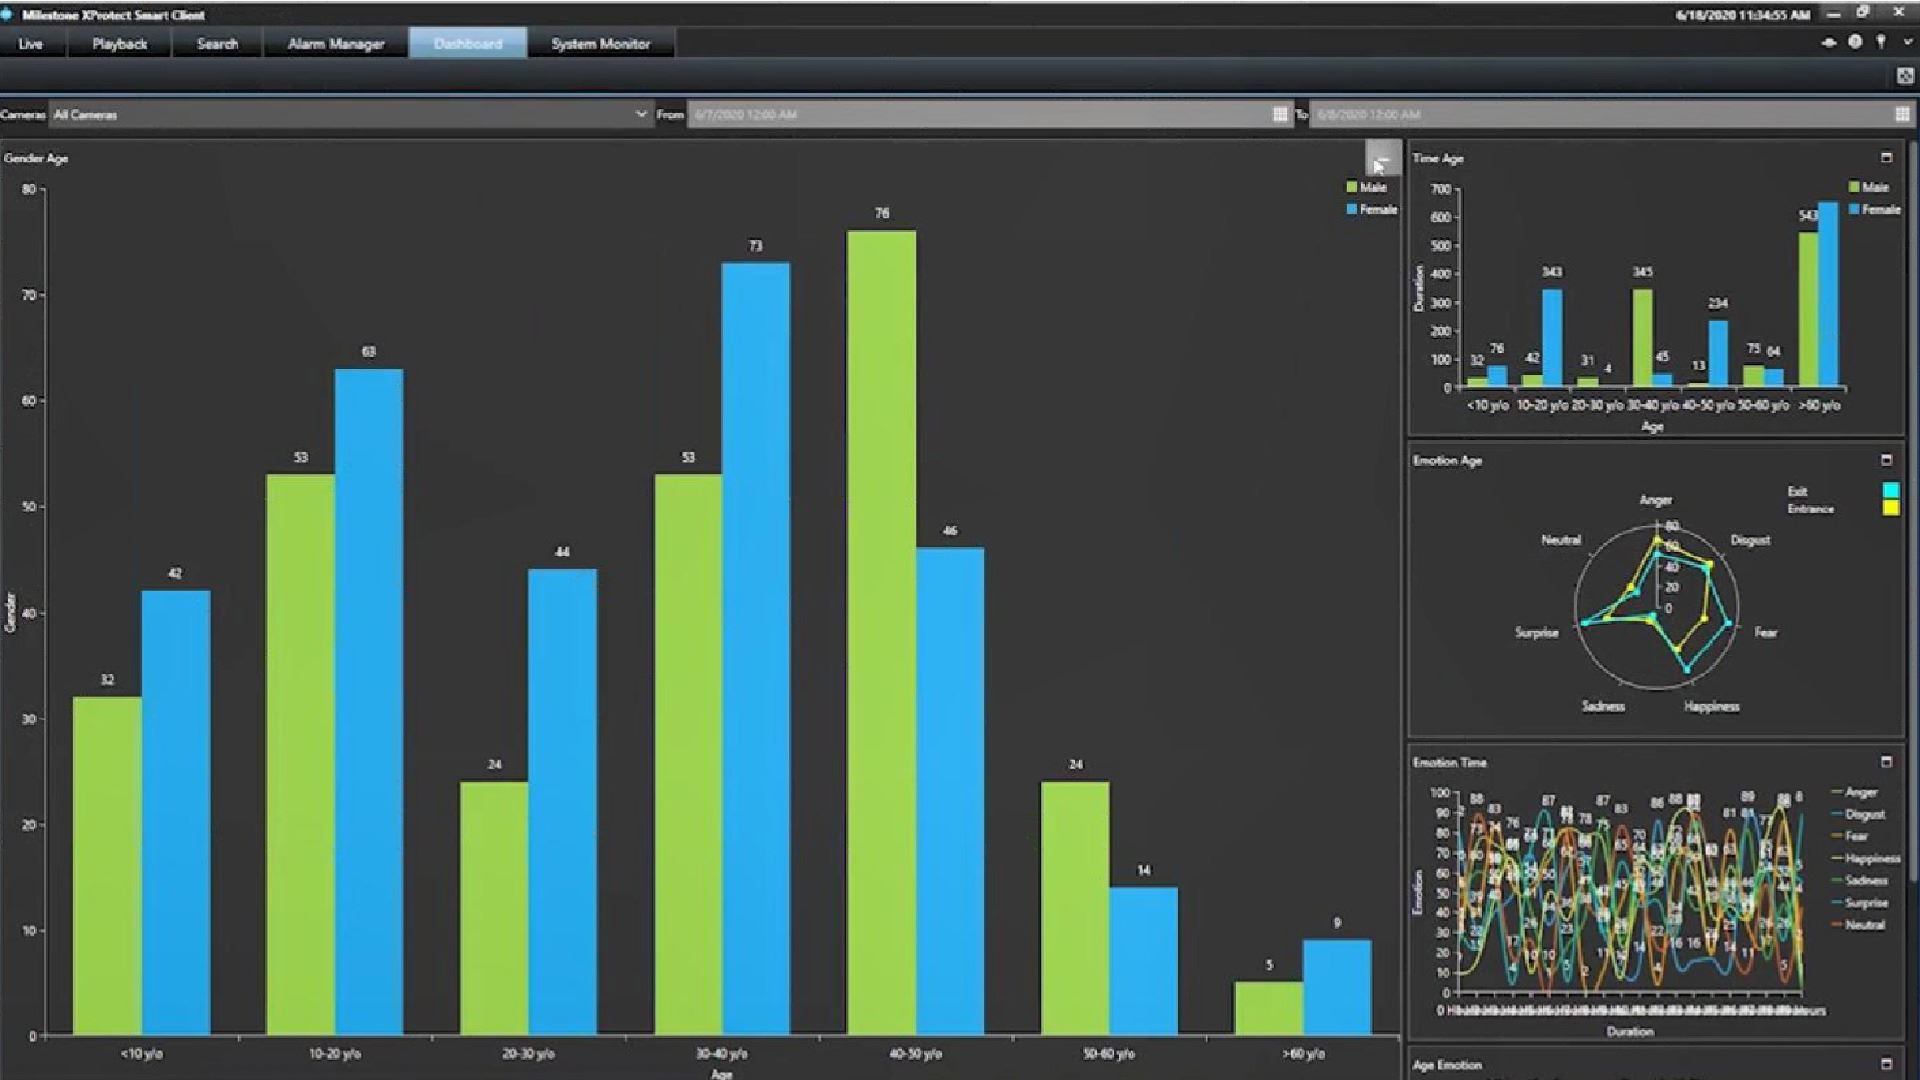Screen dimensions: 1920x1080
Task: Click the Happiness legend entry in Emotion Time
Action: click(x=1866, y=858)
